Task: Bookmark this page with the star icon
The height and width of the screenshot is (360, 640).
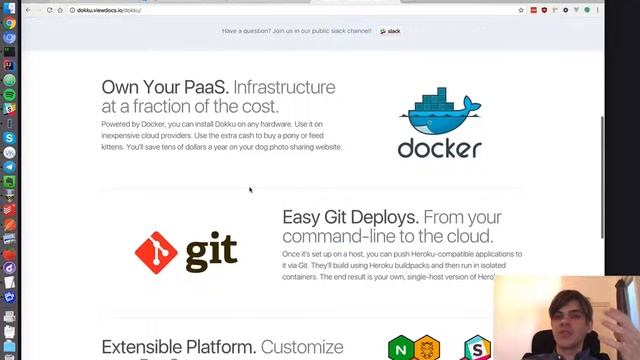Action: pyautogui.click(x=521, y=10)
